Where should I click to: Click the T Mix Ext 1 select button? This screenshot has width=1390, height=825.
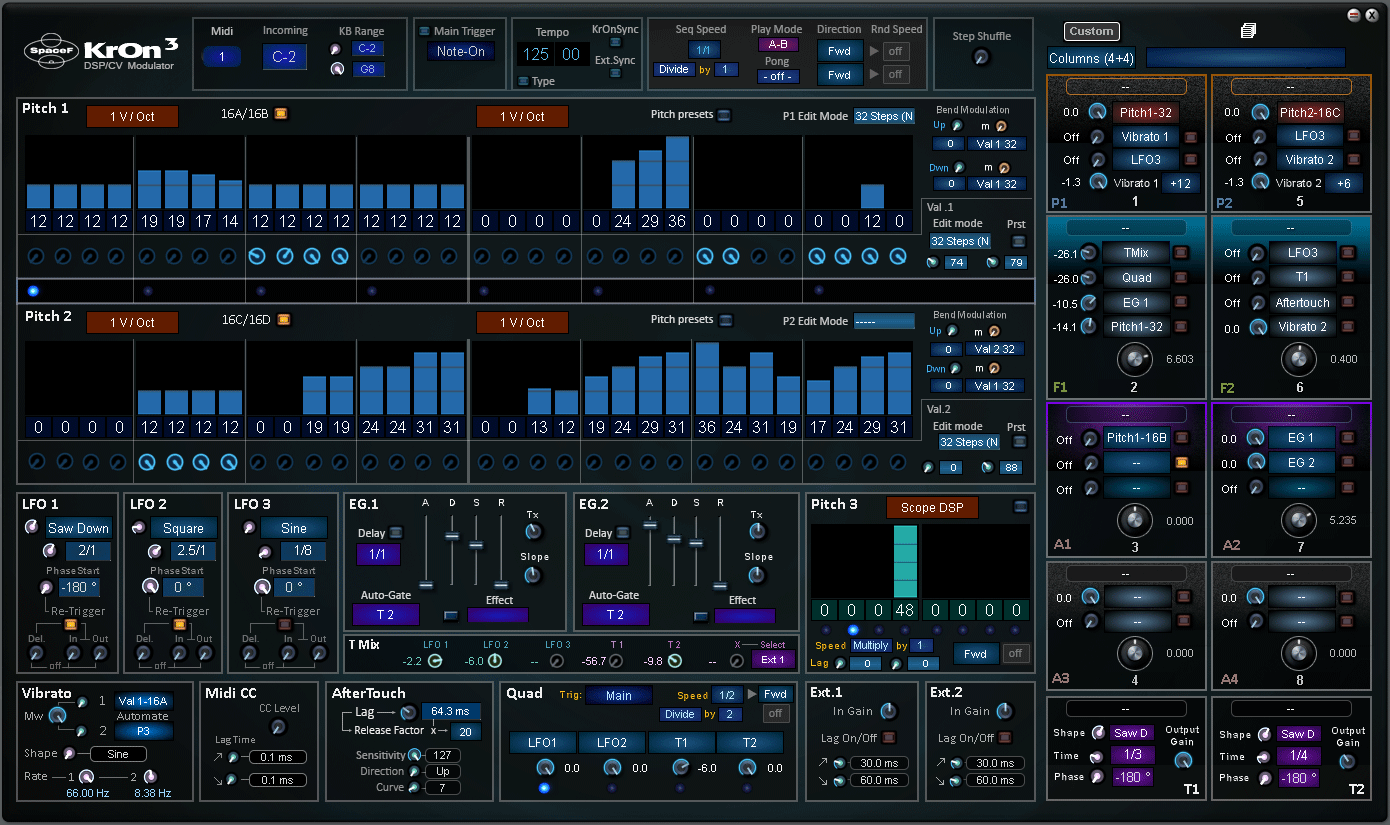[772, 660]
